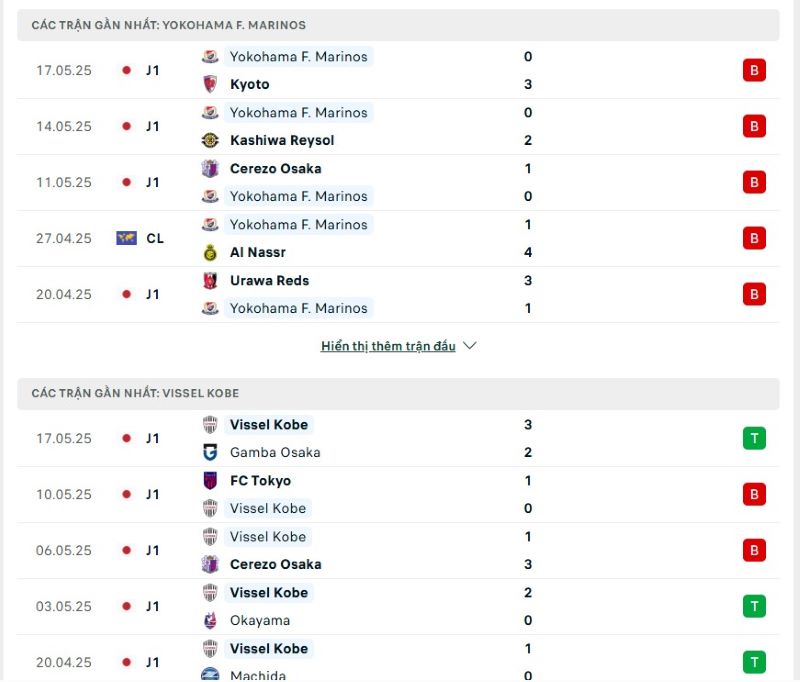Open the 'Hiển thị thêm trận đấu' link
The height and width of the screenshot is (682, 800).
pos(388,346)
